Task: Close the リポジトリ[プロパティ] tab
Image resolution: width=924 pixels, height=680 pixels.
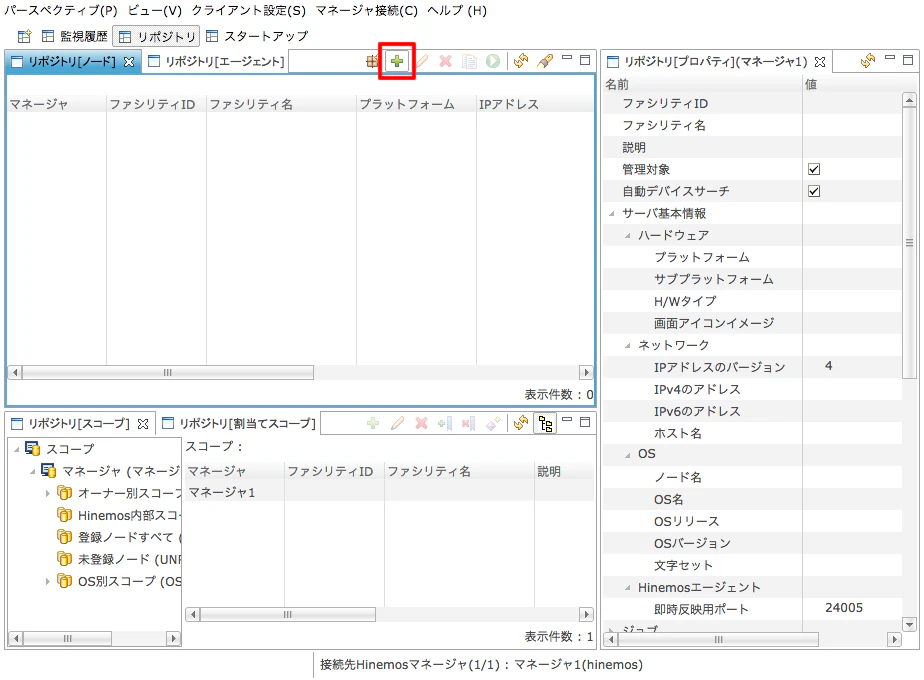Action: click(x=820, y=61)
